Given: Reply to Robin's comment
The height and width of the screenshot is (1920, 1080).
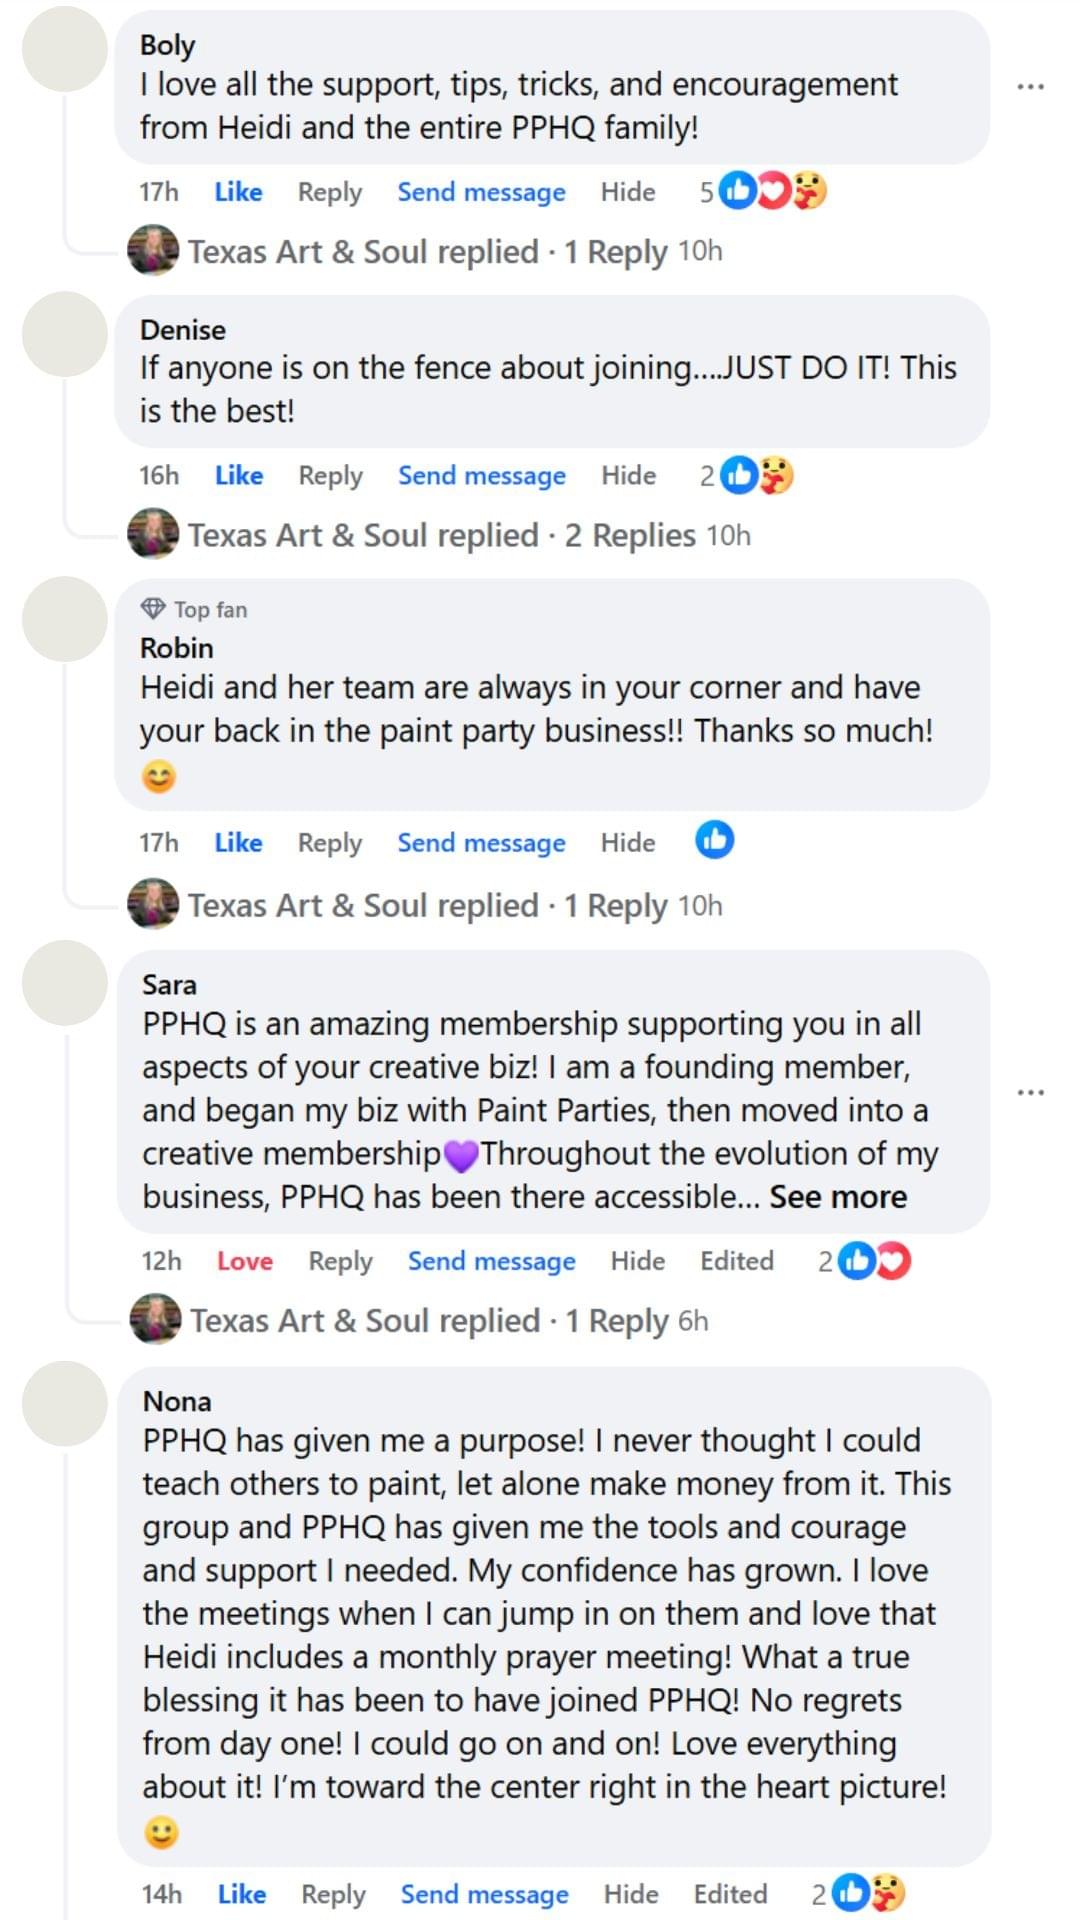Looking at the screenshot, I should 329,843.
